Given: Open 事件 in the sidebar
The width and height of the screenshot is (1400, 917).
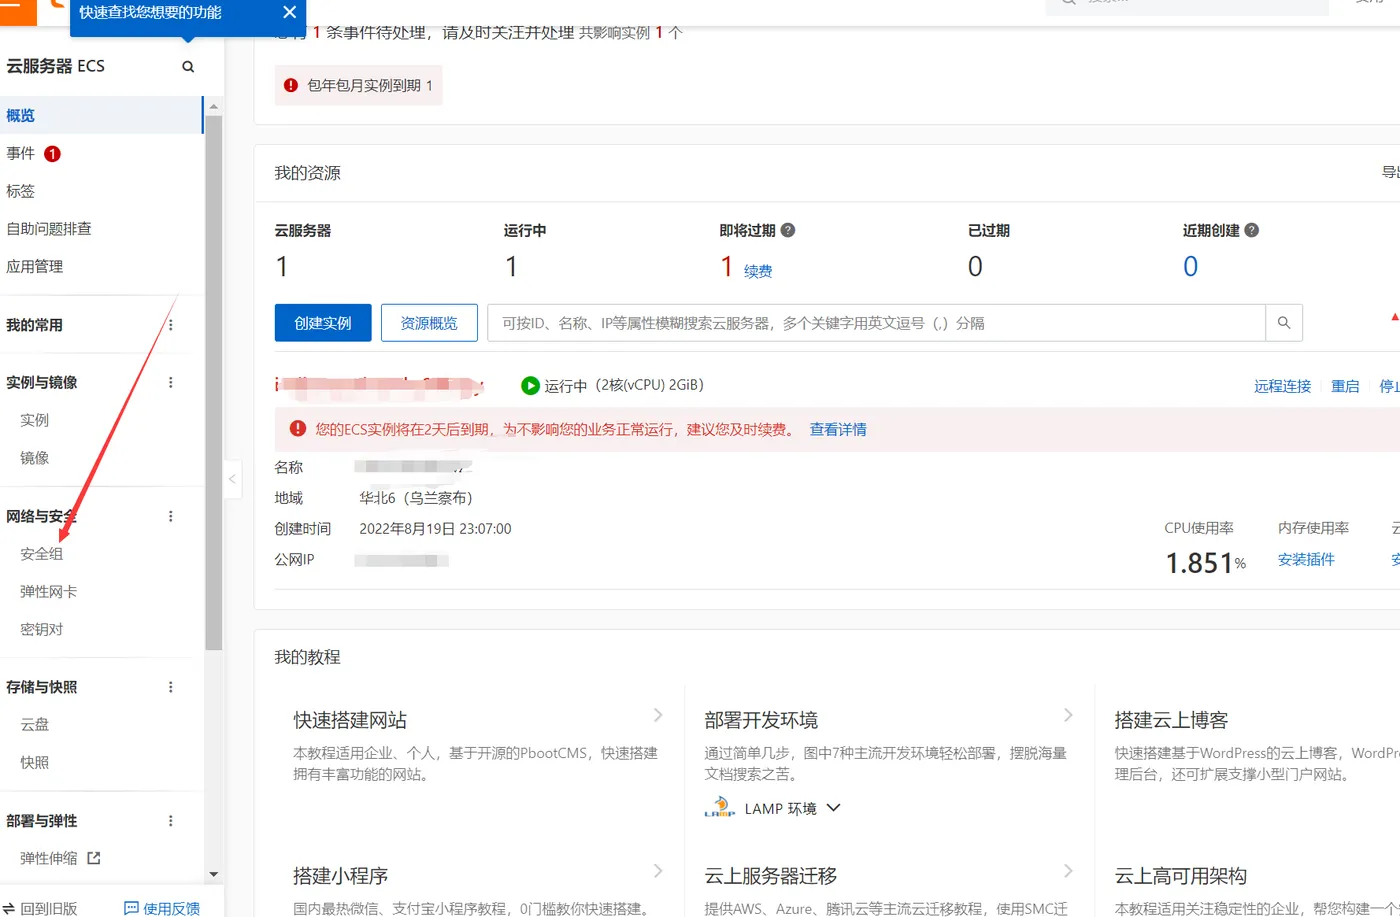Looking at the screenshot, I should click(21, 153).
